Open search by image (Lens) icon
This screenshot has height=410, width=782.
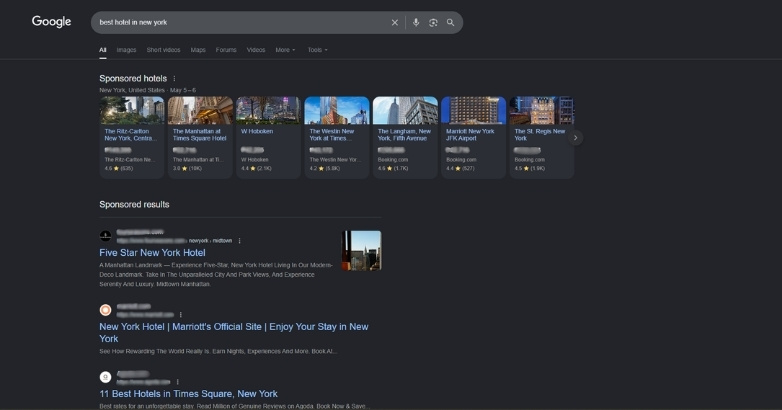tap(433, 22)
